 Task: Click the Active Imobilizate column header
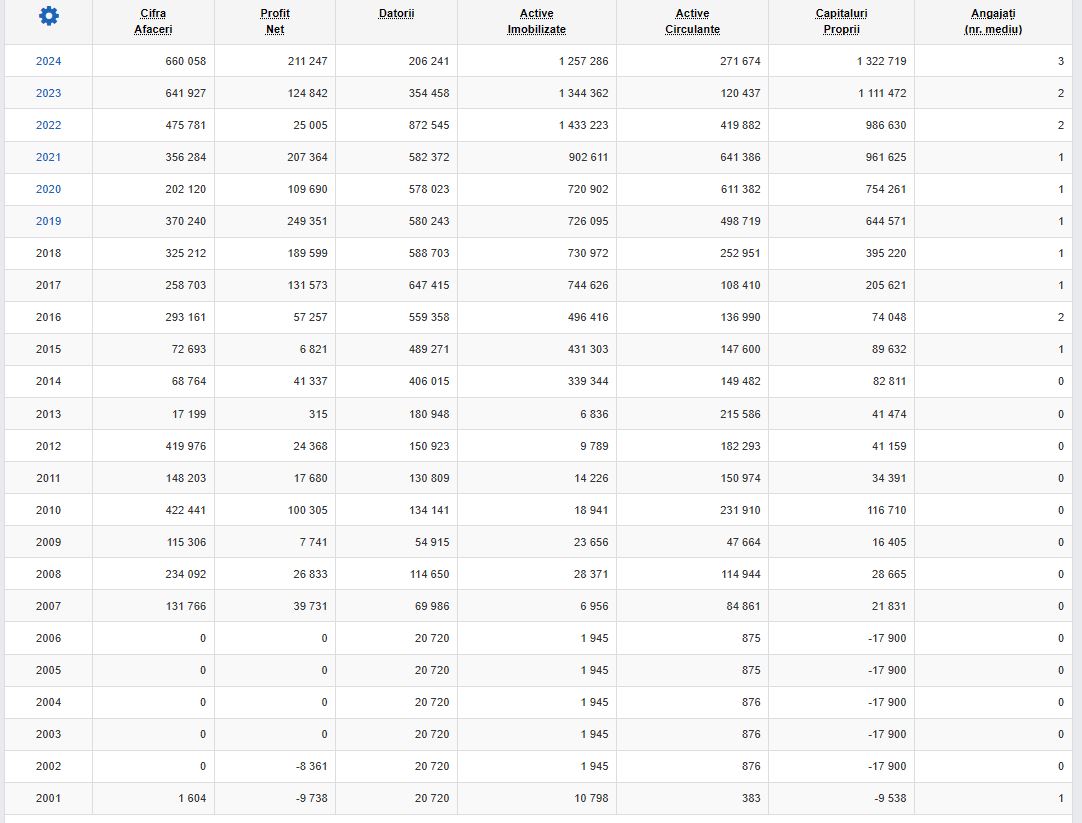[x=536, y=21]
